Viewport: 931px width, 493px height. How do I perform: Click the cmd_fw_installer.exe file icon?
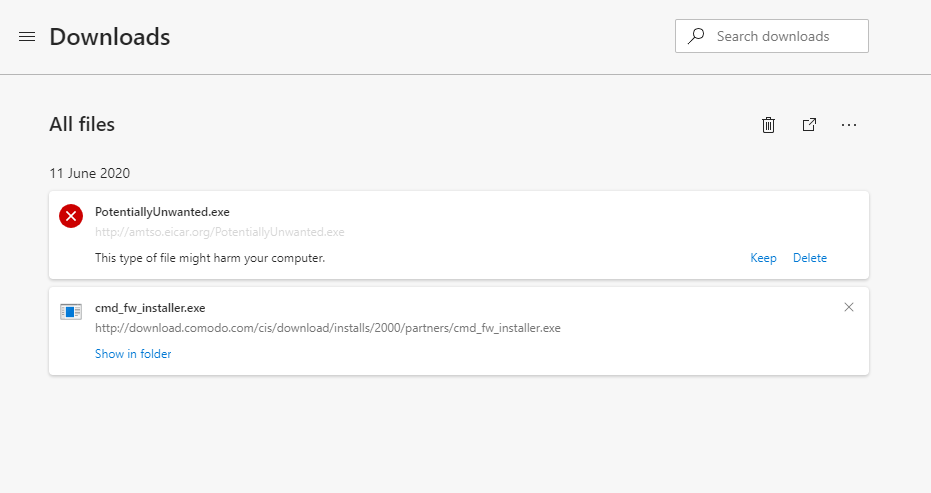point(71,311)
